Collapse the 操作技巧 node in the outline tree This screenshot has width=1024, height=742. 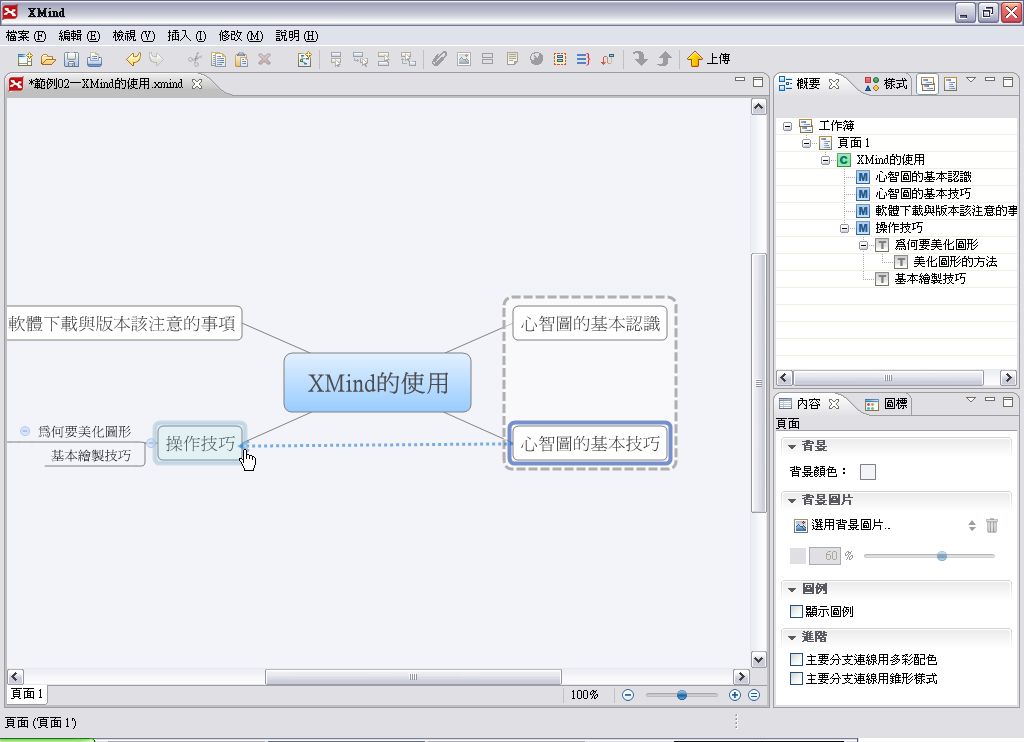point(844,228)
